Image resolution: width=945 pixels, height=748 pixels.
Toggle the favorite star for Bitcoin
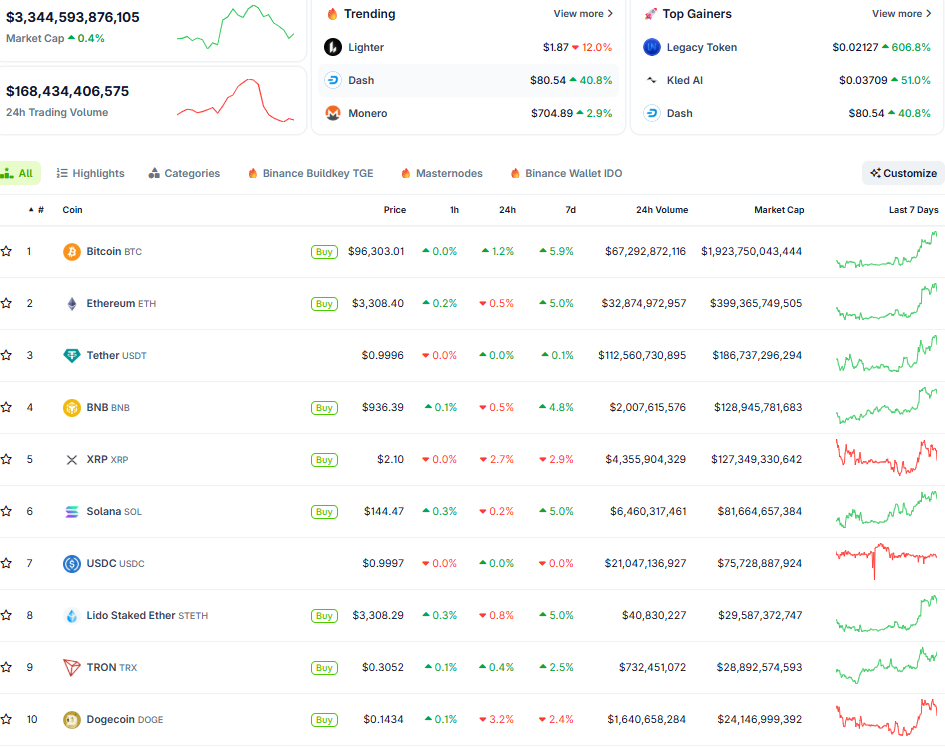[7, 252]
